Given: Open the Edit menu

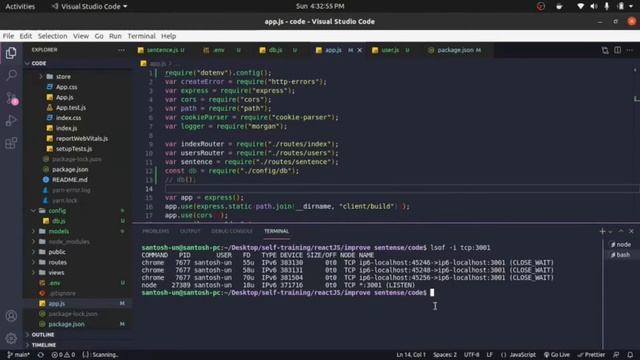Looking at the screenshot, I should click(x=26, y=36).
